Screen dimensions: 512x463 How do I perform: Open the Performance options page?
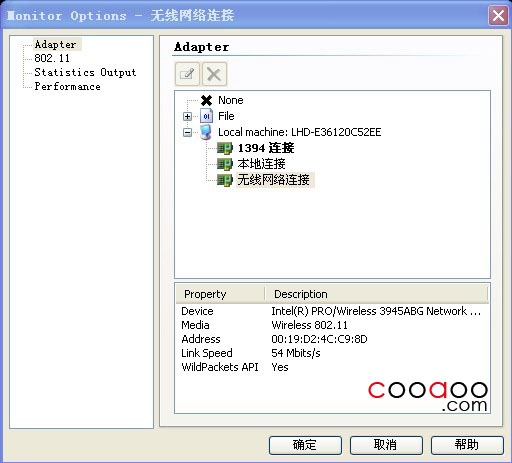[67, 86]
